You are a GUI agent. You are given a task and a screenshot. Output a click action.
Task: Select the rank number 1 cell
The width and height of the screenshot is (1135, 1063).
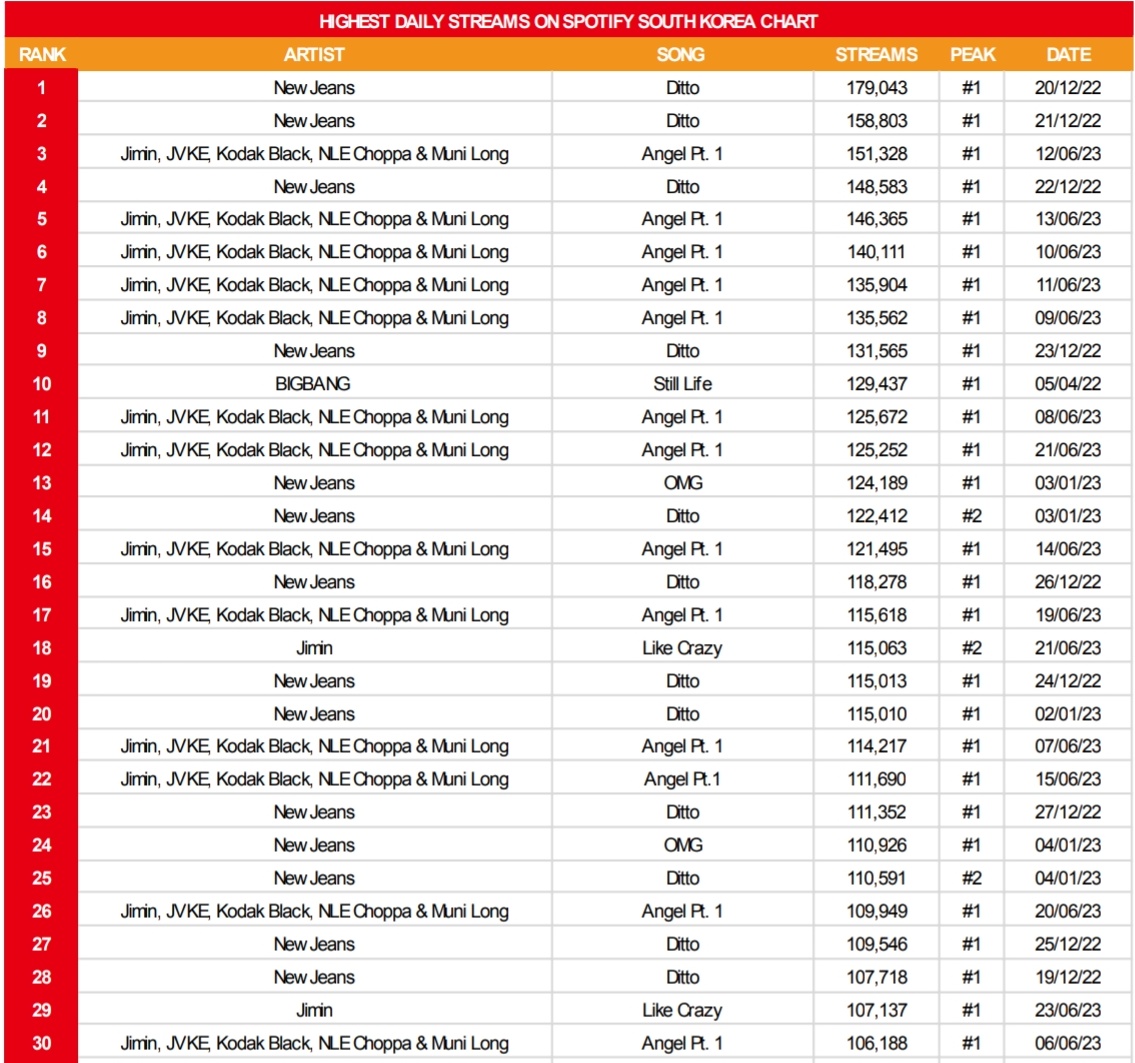point(41,88)
